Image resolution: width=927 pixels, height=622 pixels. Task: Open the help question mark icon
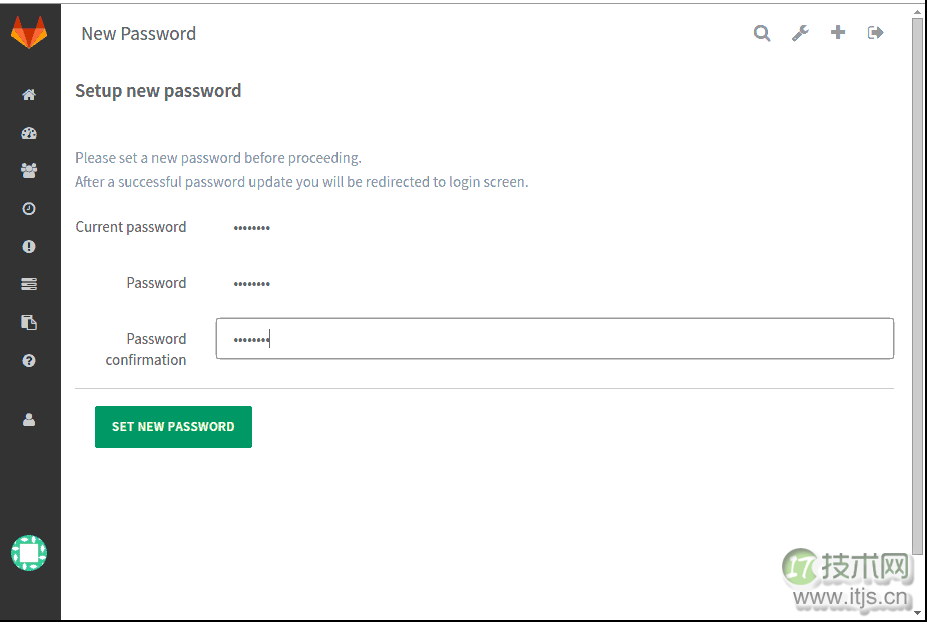click(x=29, y=361)
